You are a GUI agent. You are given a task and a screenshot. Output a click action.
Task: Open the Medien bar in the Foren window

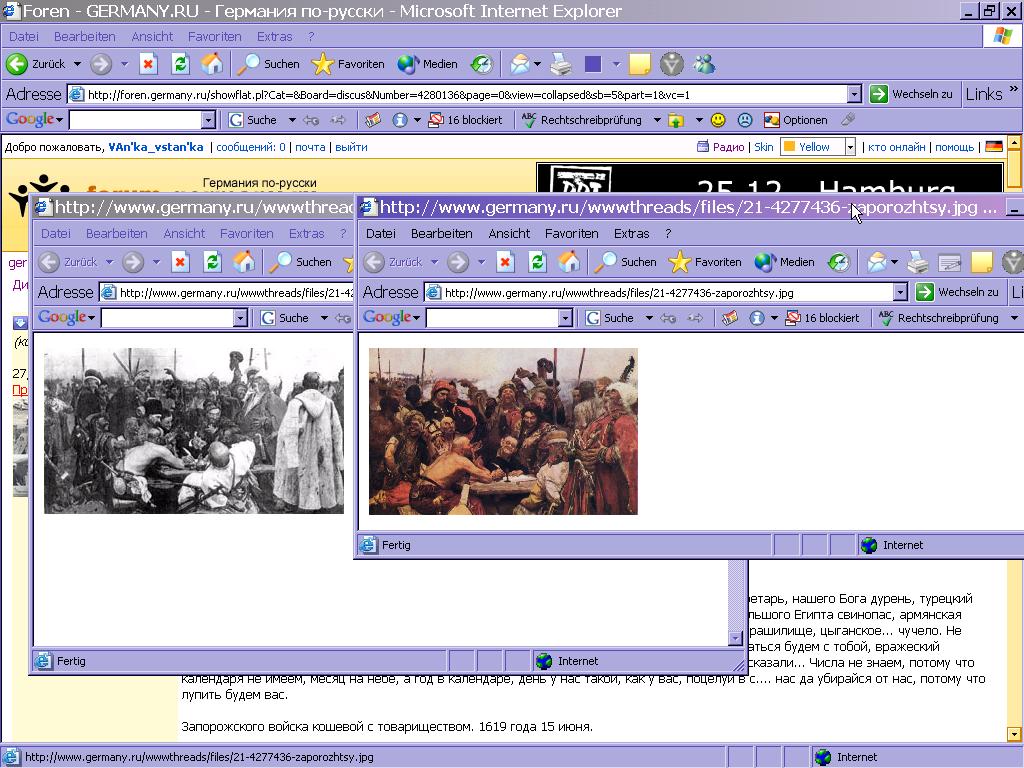[x=428, y=64]
